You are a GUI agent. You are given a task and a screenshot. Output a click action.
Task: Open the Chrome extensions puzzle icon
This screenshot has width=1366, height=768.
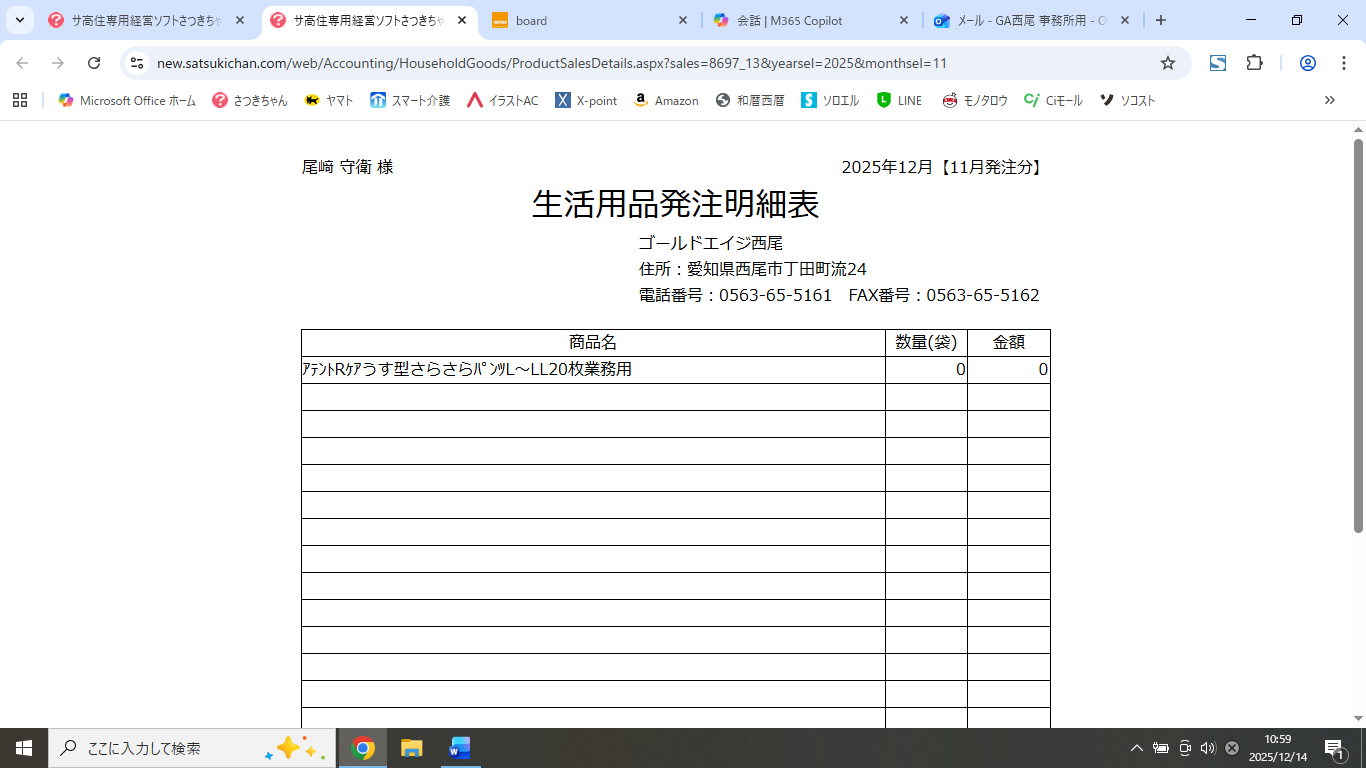tap(1254, 63)
